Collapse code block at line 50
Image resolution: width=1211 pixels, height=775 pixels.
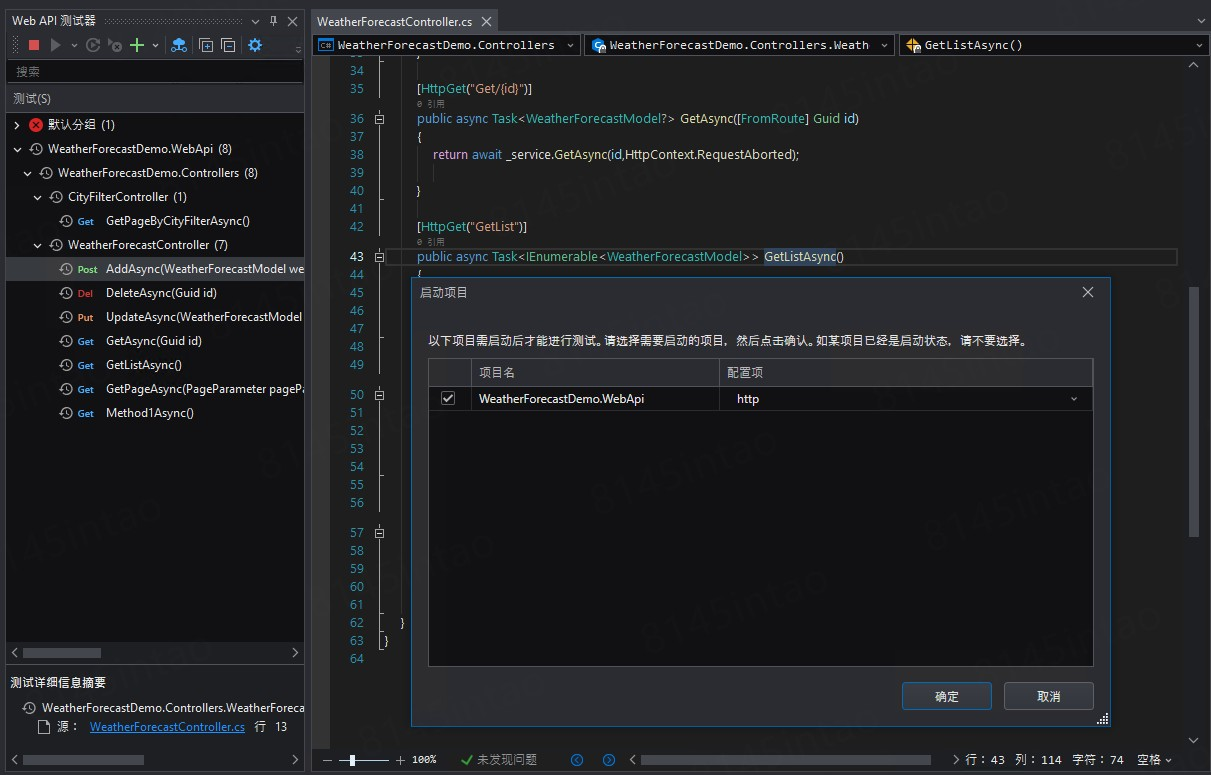click(x=379, y=395)
